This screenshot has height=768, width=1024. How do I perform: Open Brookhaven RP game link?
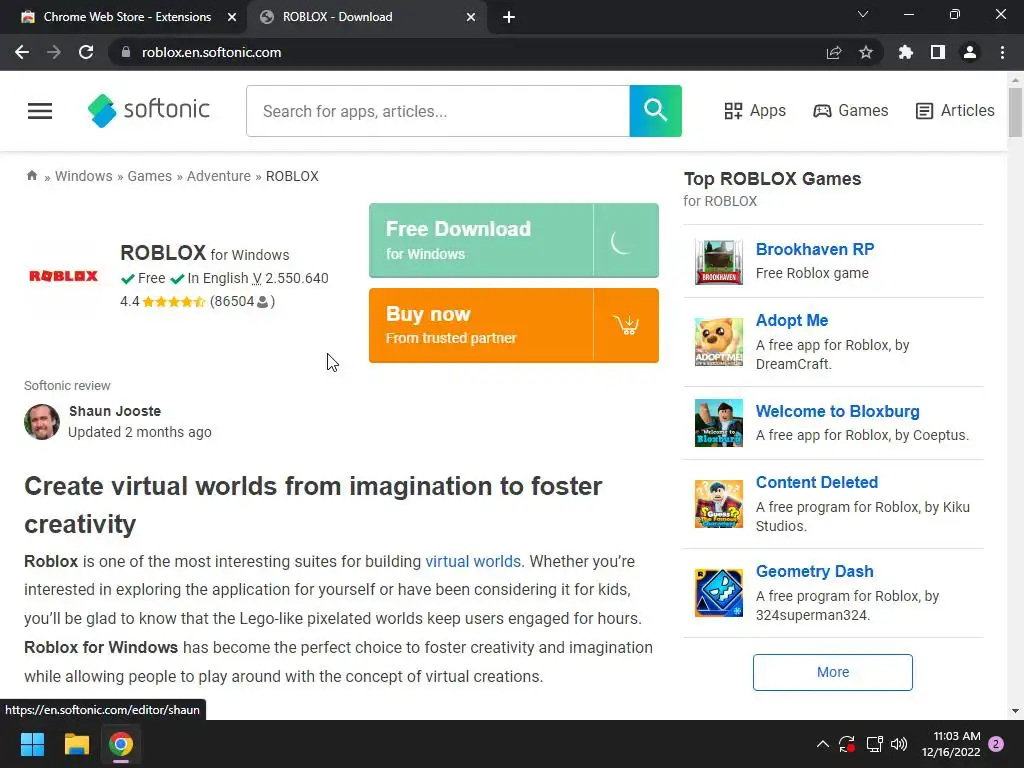tap(815, 249)
